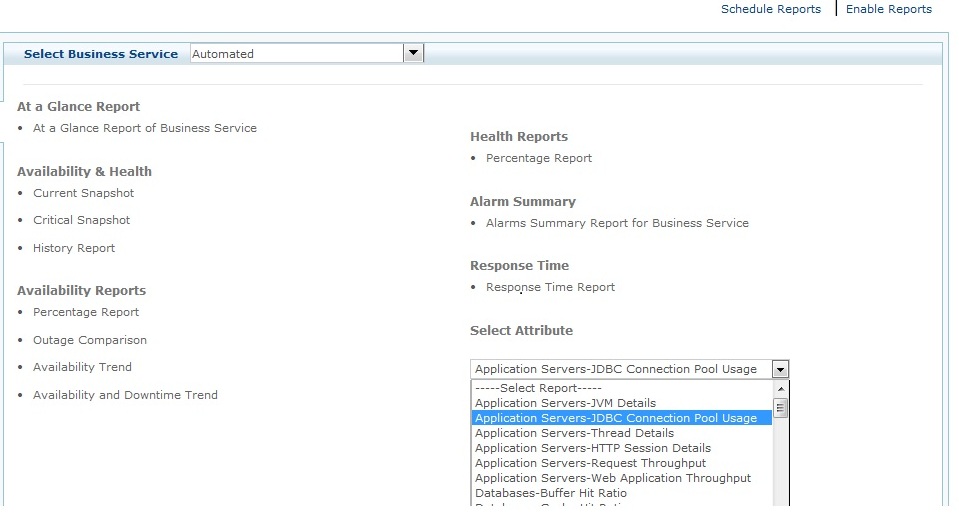
Task: Click the Enable Reports link
Action: pyautogui.click(x=888, y=9)
